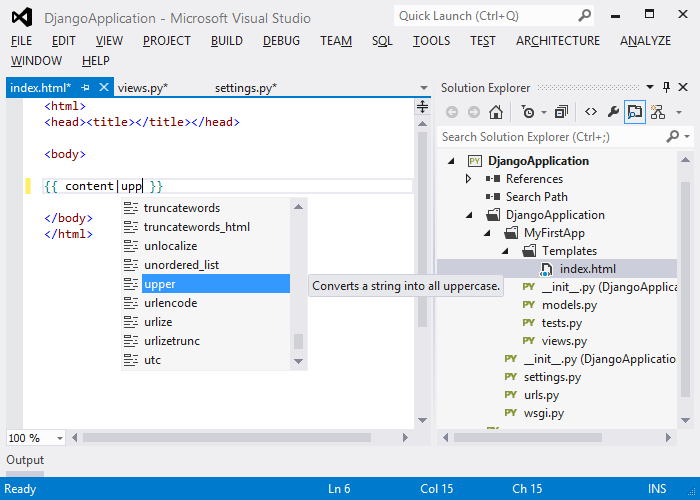The height and width of the screenshot is (500, 700).
Task: Click the editor split-window handle icon
Action: coord(422,107)
